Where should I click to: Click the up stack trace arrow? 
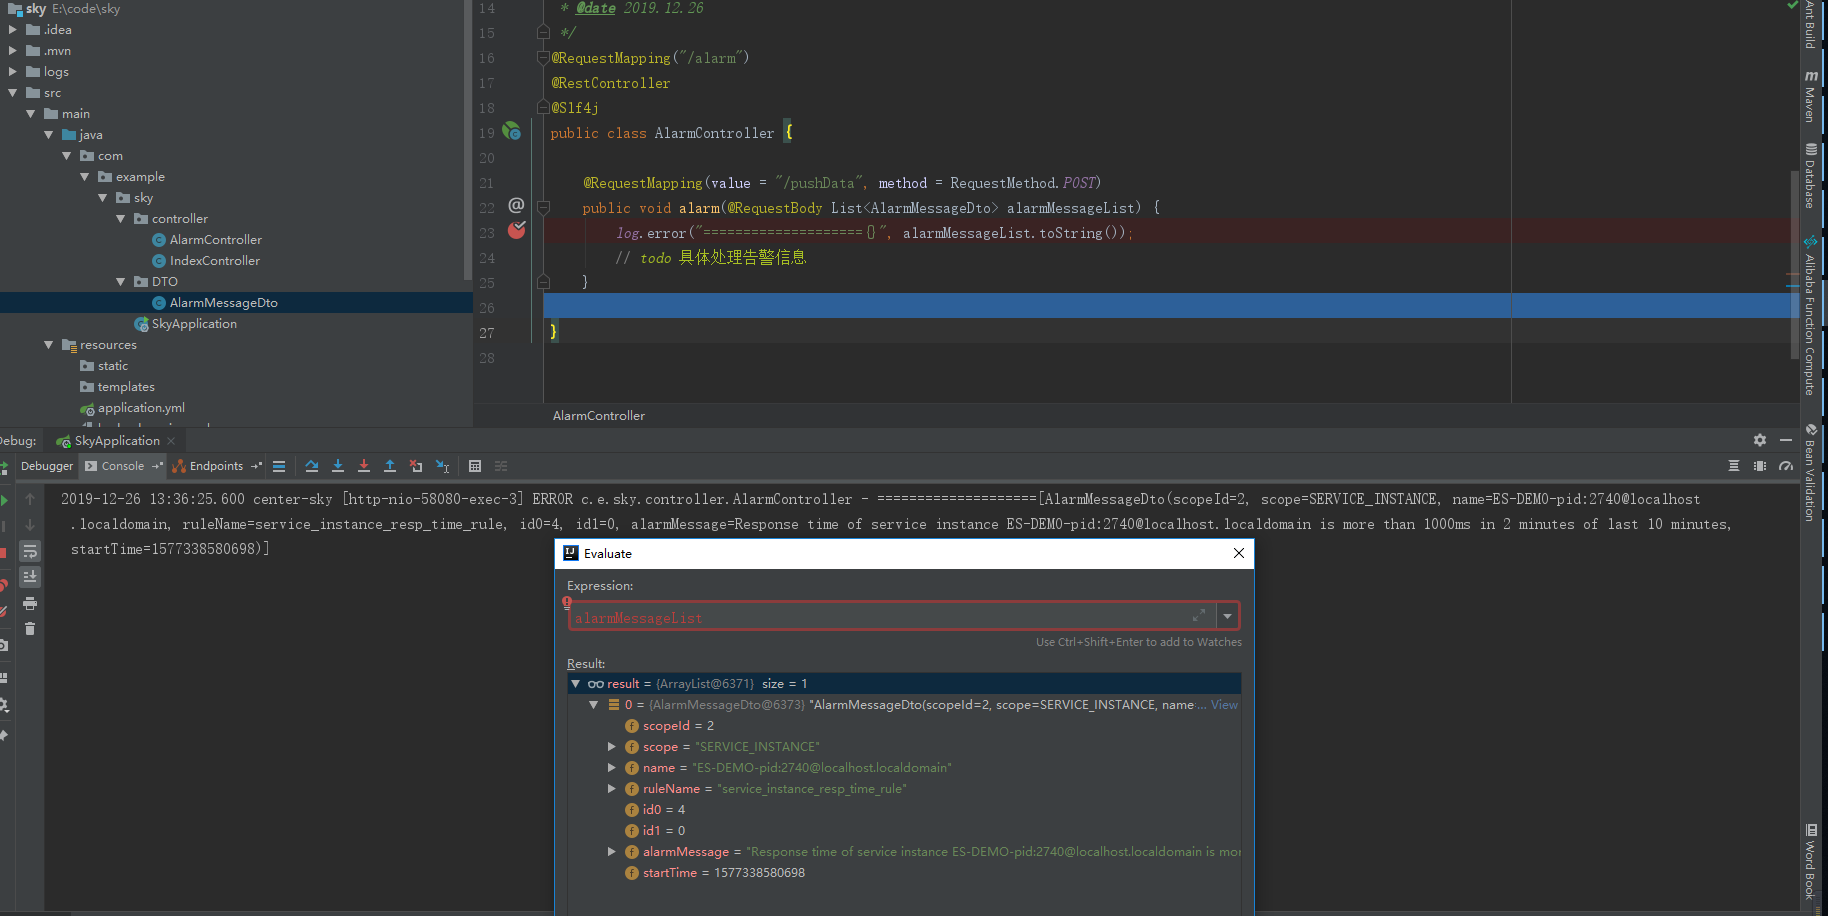(30, 499)
